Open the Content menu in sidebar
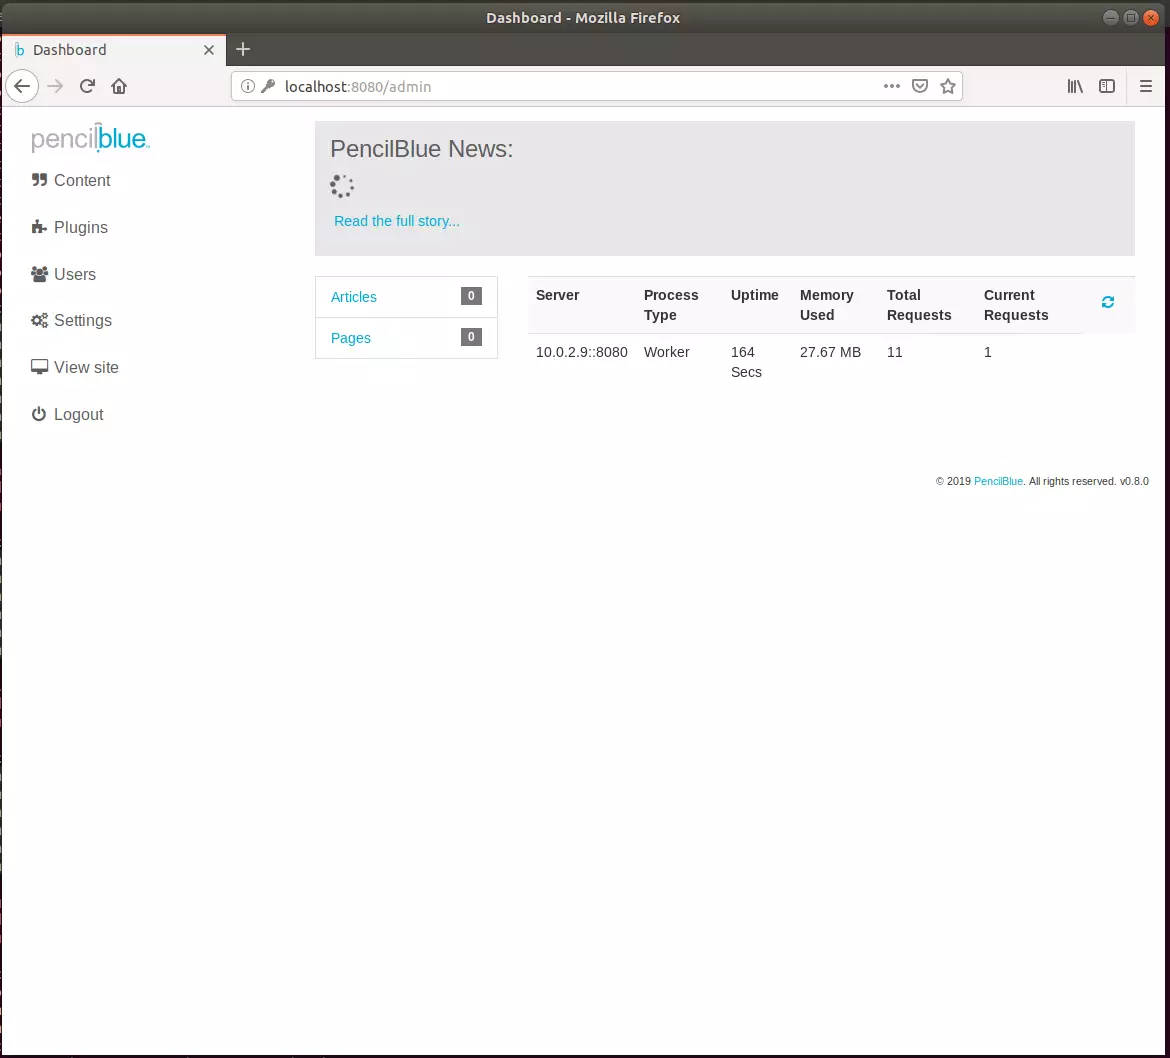This screenshot has height=1058, width=1170. (x=71, y=181)
